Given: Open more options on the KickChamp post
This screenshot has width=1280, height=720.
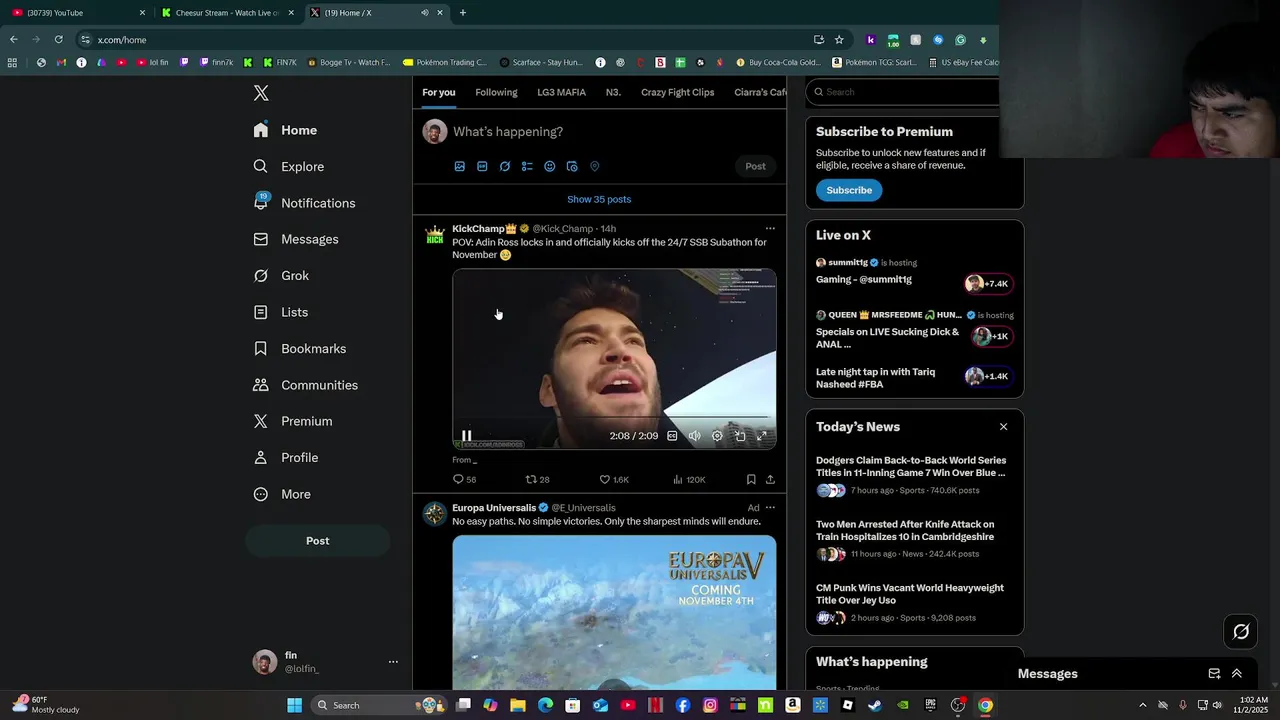Looking at the screenshot, I should (770, 229).
